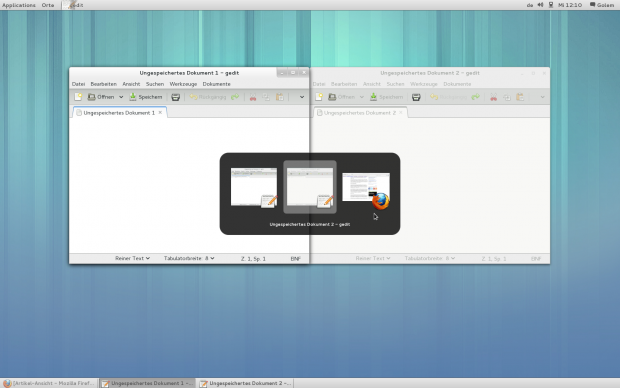Switch to Mozilla Firefox in bottom taskbar

click(49, 383)
